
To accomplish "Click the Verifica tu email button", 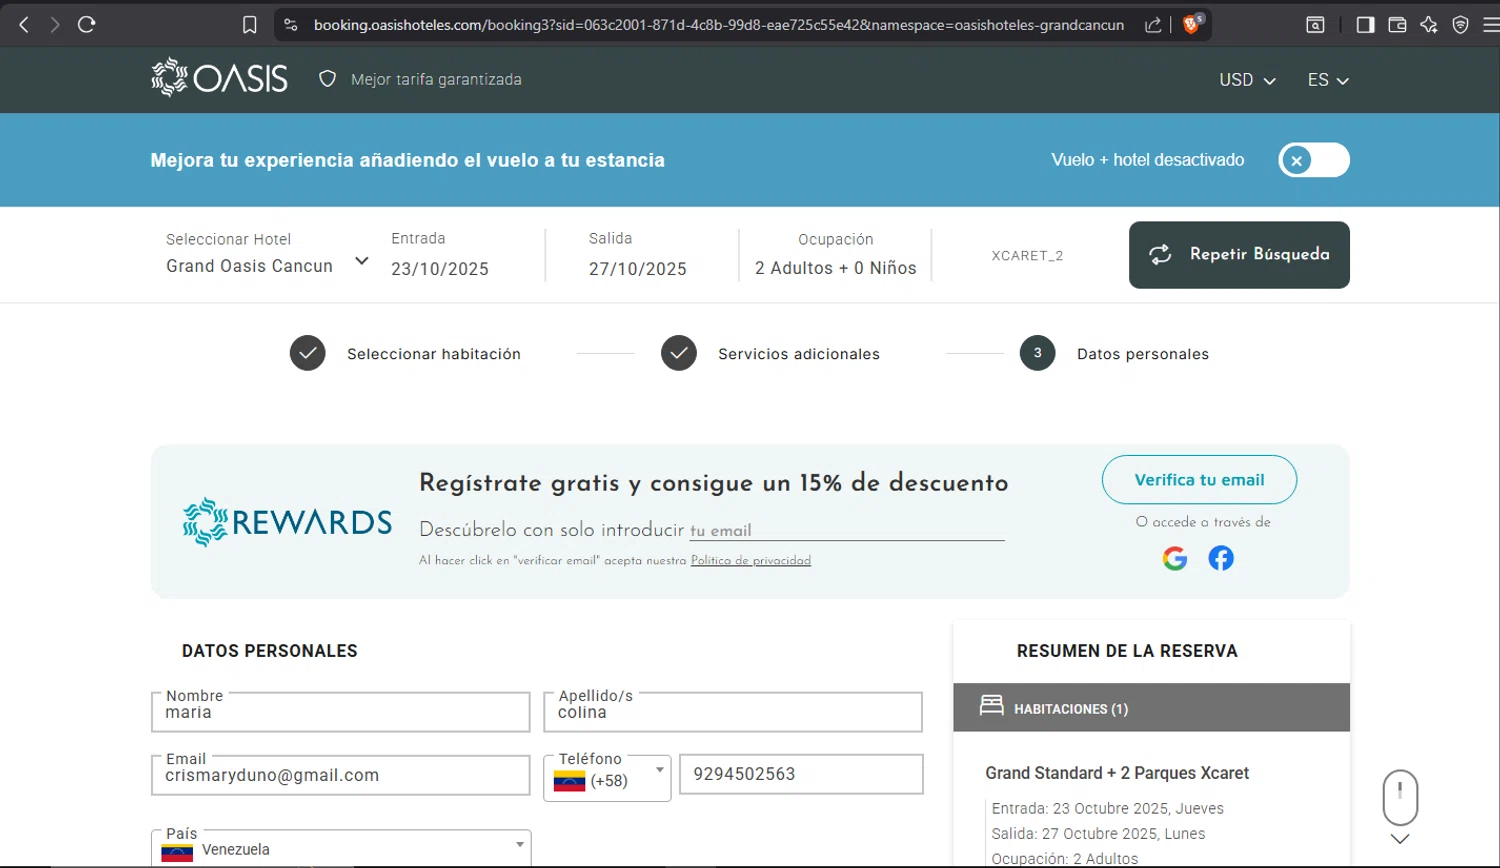I will click(x=1199, y=480).
